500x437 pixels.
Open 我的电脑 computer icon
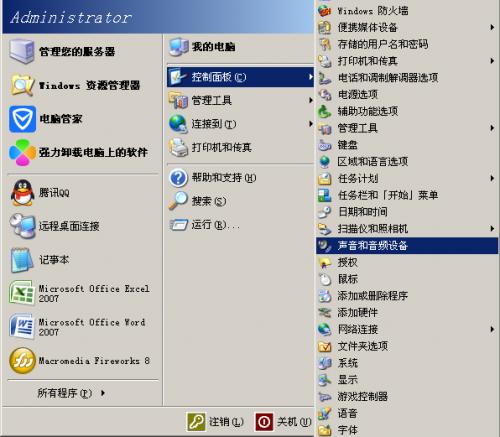179,47
